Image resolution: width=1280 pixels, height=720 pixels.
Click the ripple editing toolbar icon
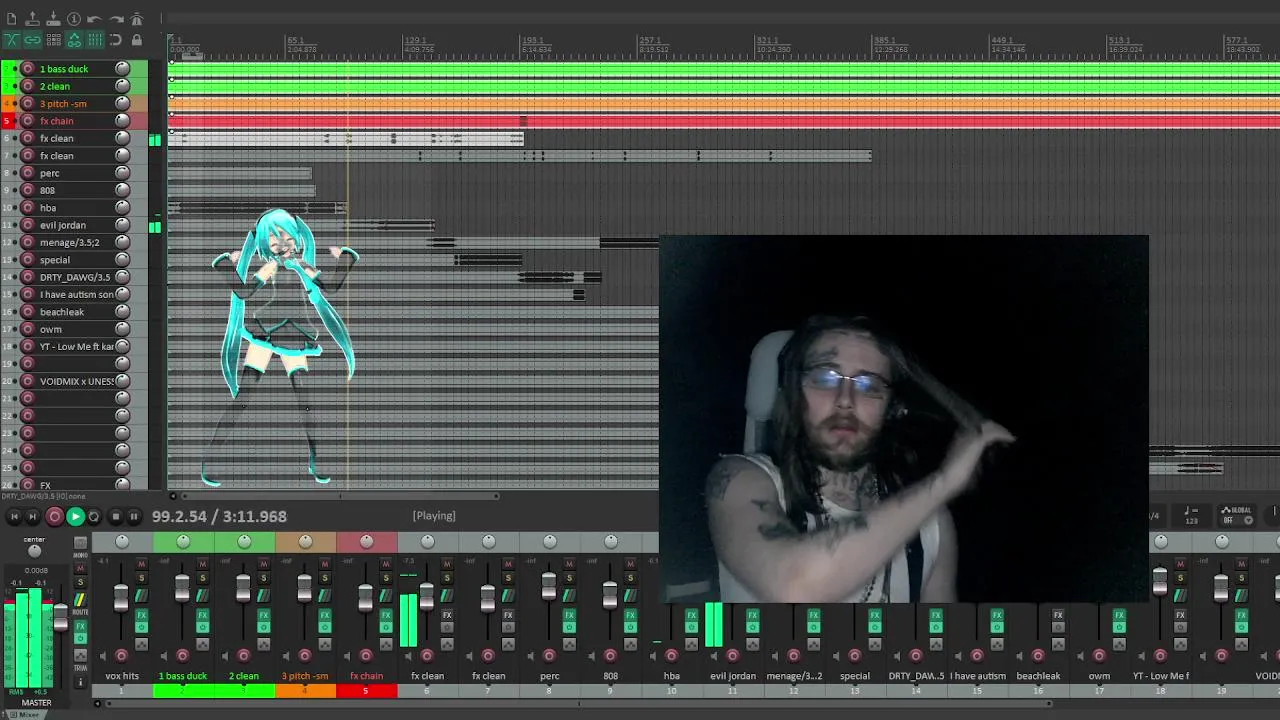(53, 40)
